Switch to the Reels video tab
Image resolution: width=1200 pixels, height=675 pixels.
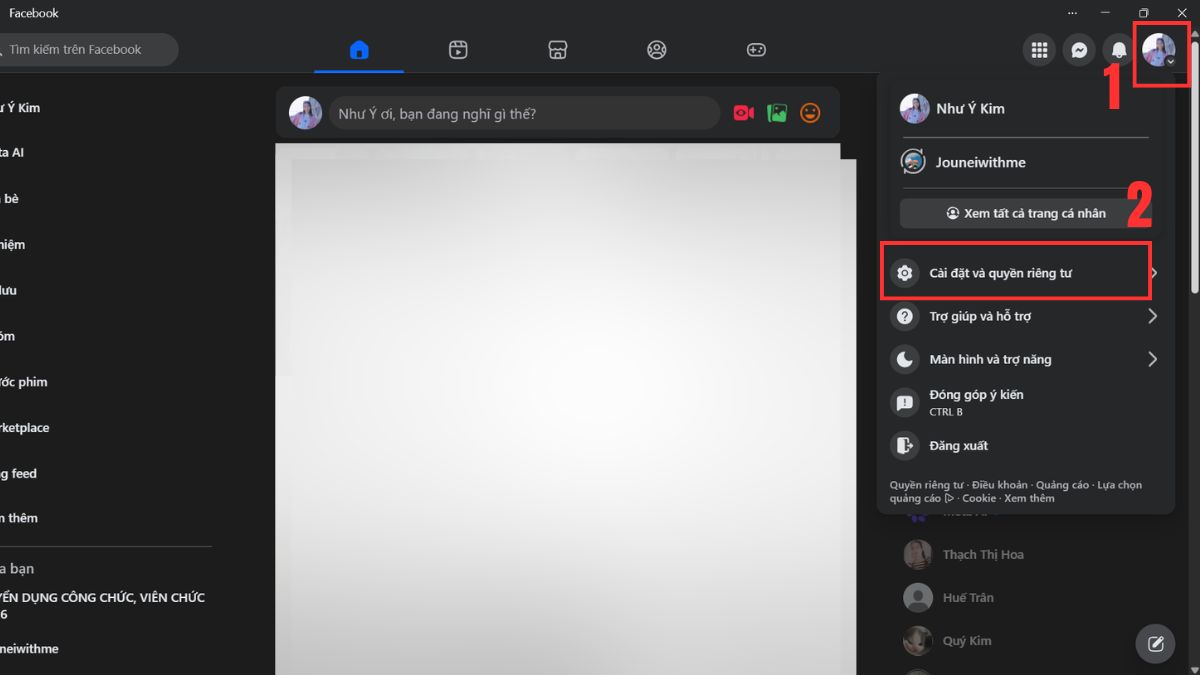pos(458,50)
